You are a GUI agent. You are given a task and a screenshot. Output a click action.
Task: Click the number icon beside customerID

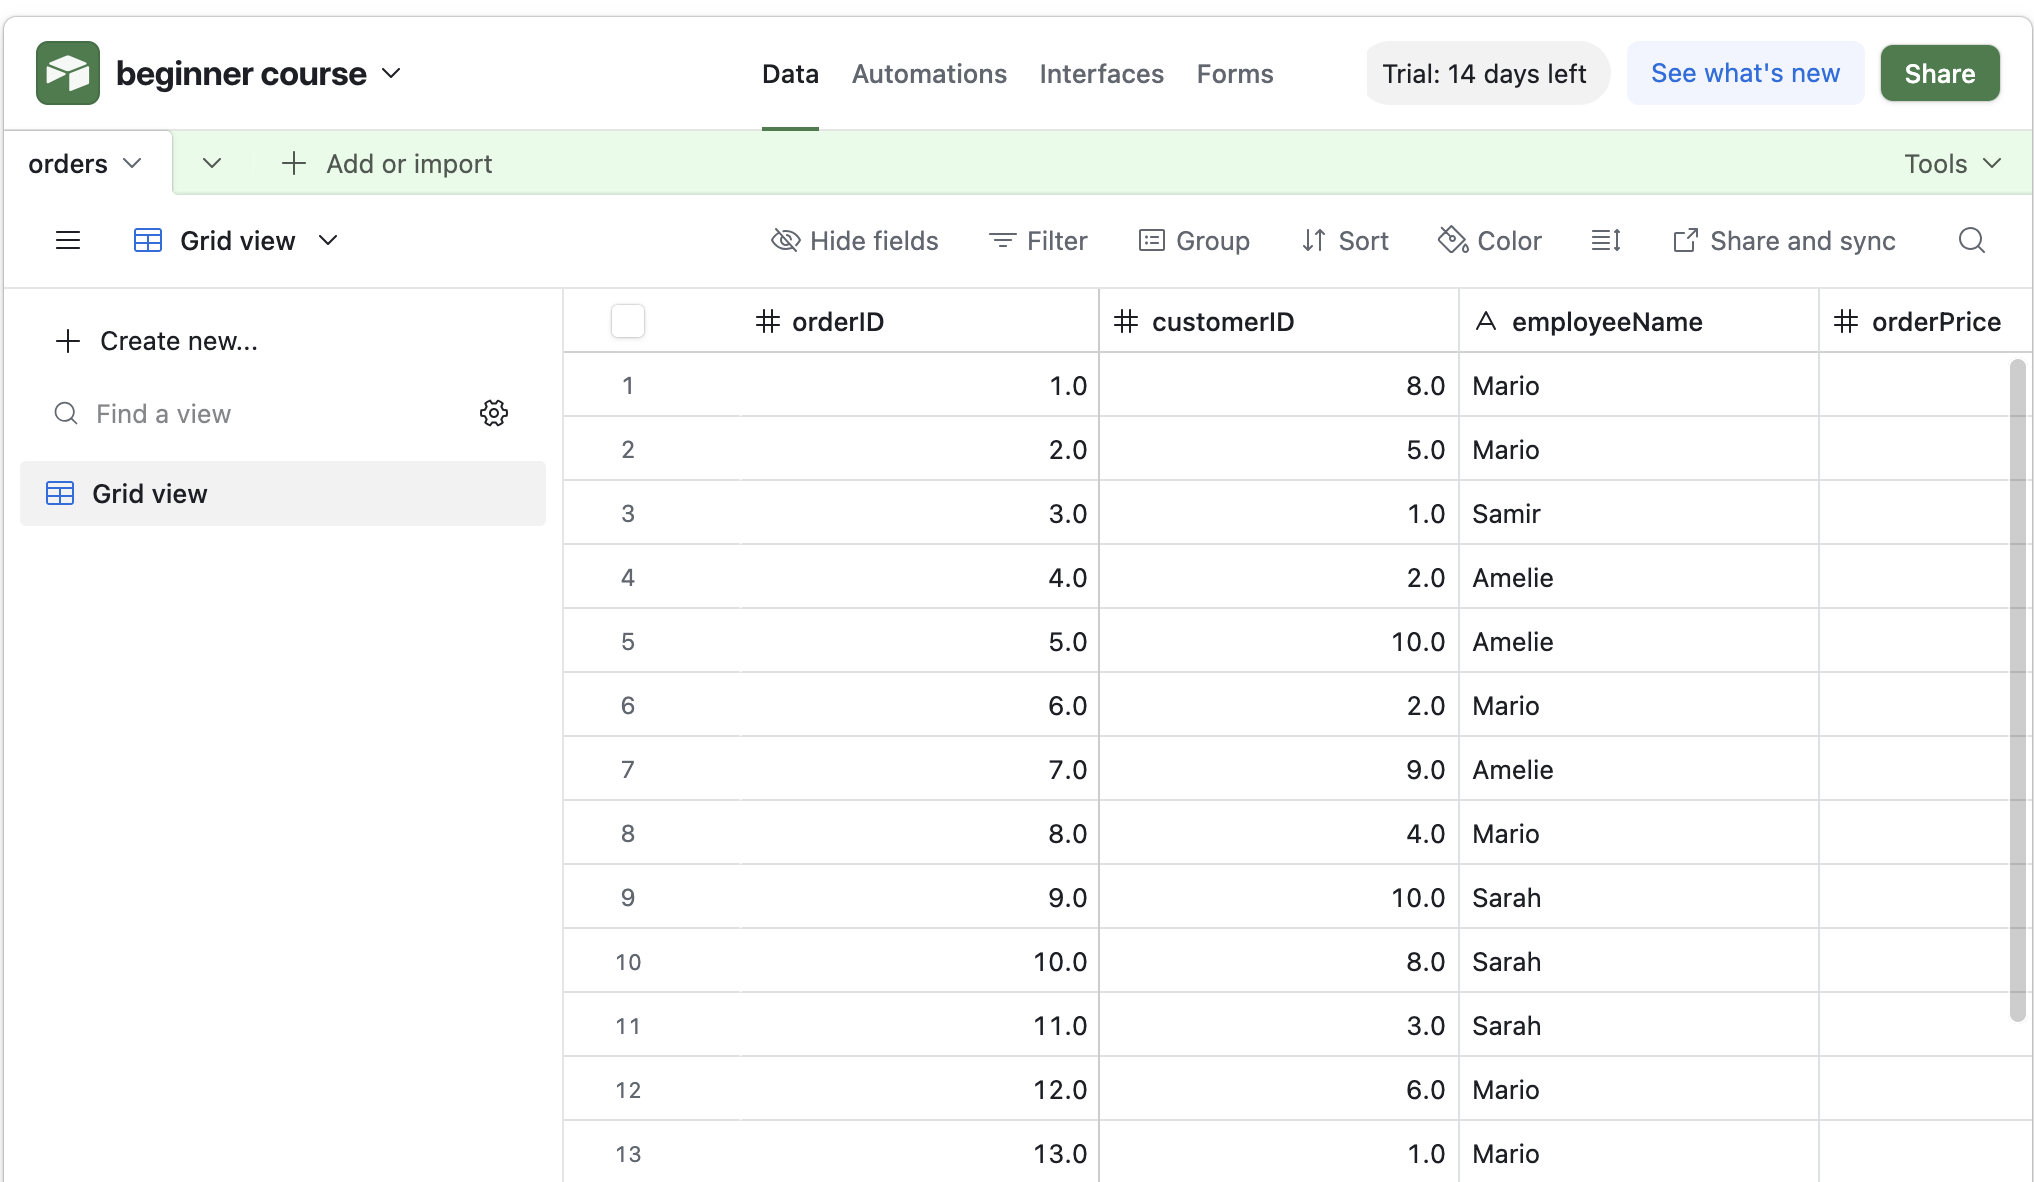click(1126, 321)
